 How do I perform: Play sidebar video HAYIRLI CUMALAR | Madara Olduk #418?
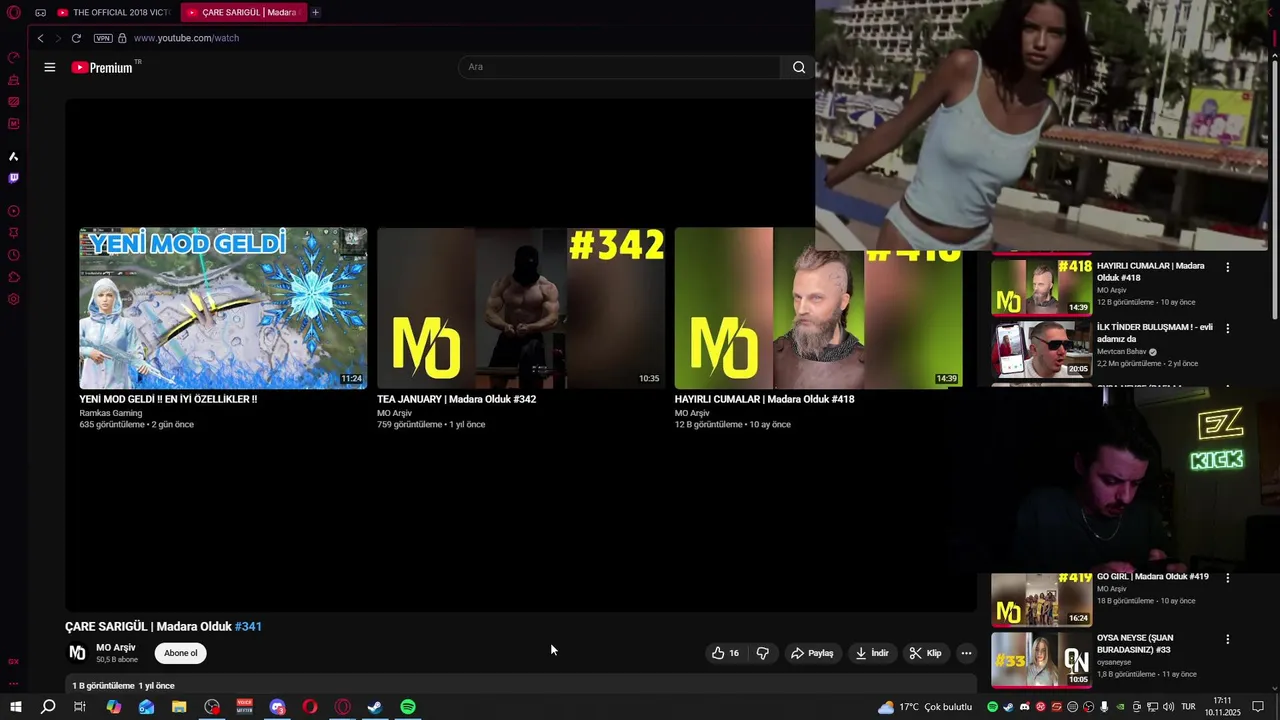tap(1151, 271)
